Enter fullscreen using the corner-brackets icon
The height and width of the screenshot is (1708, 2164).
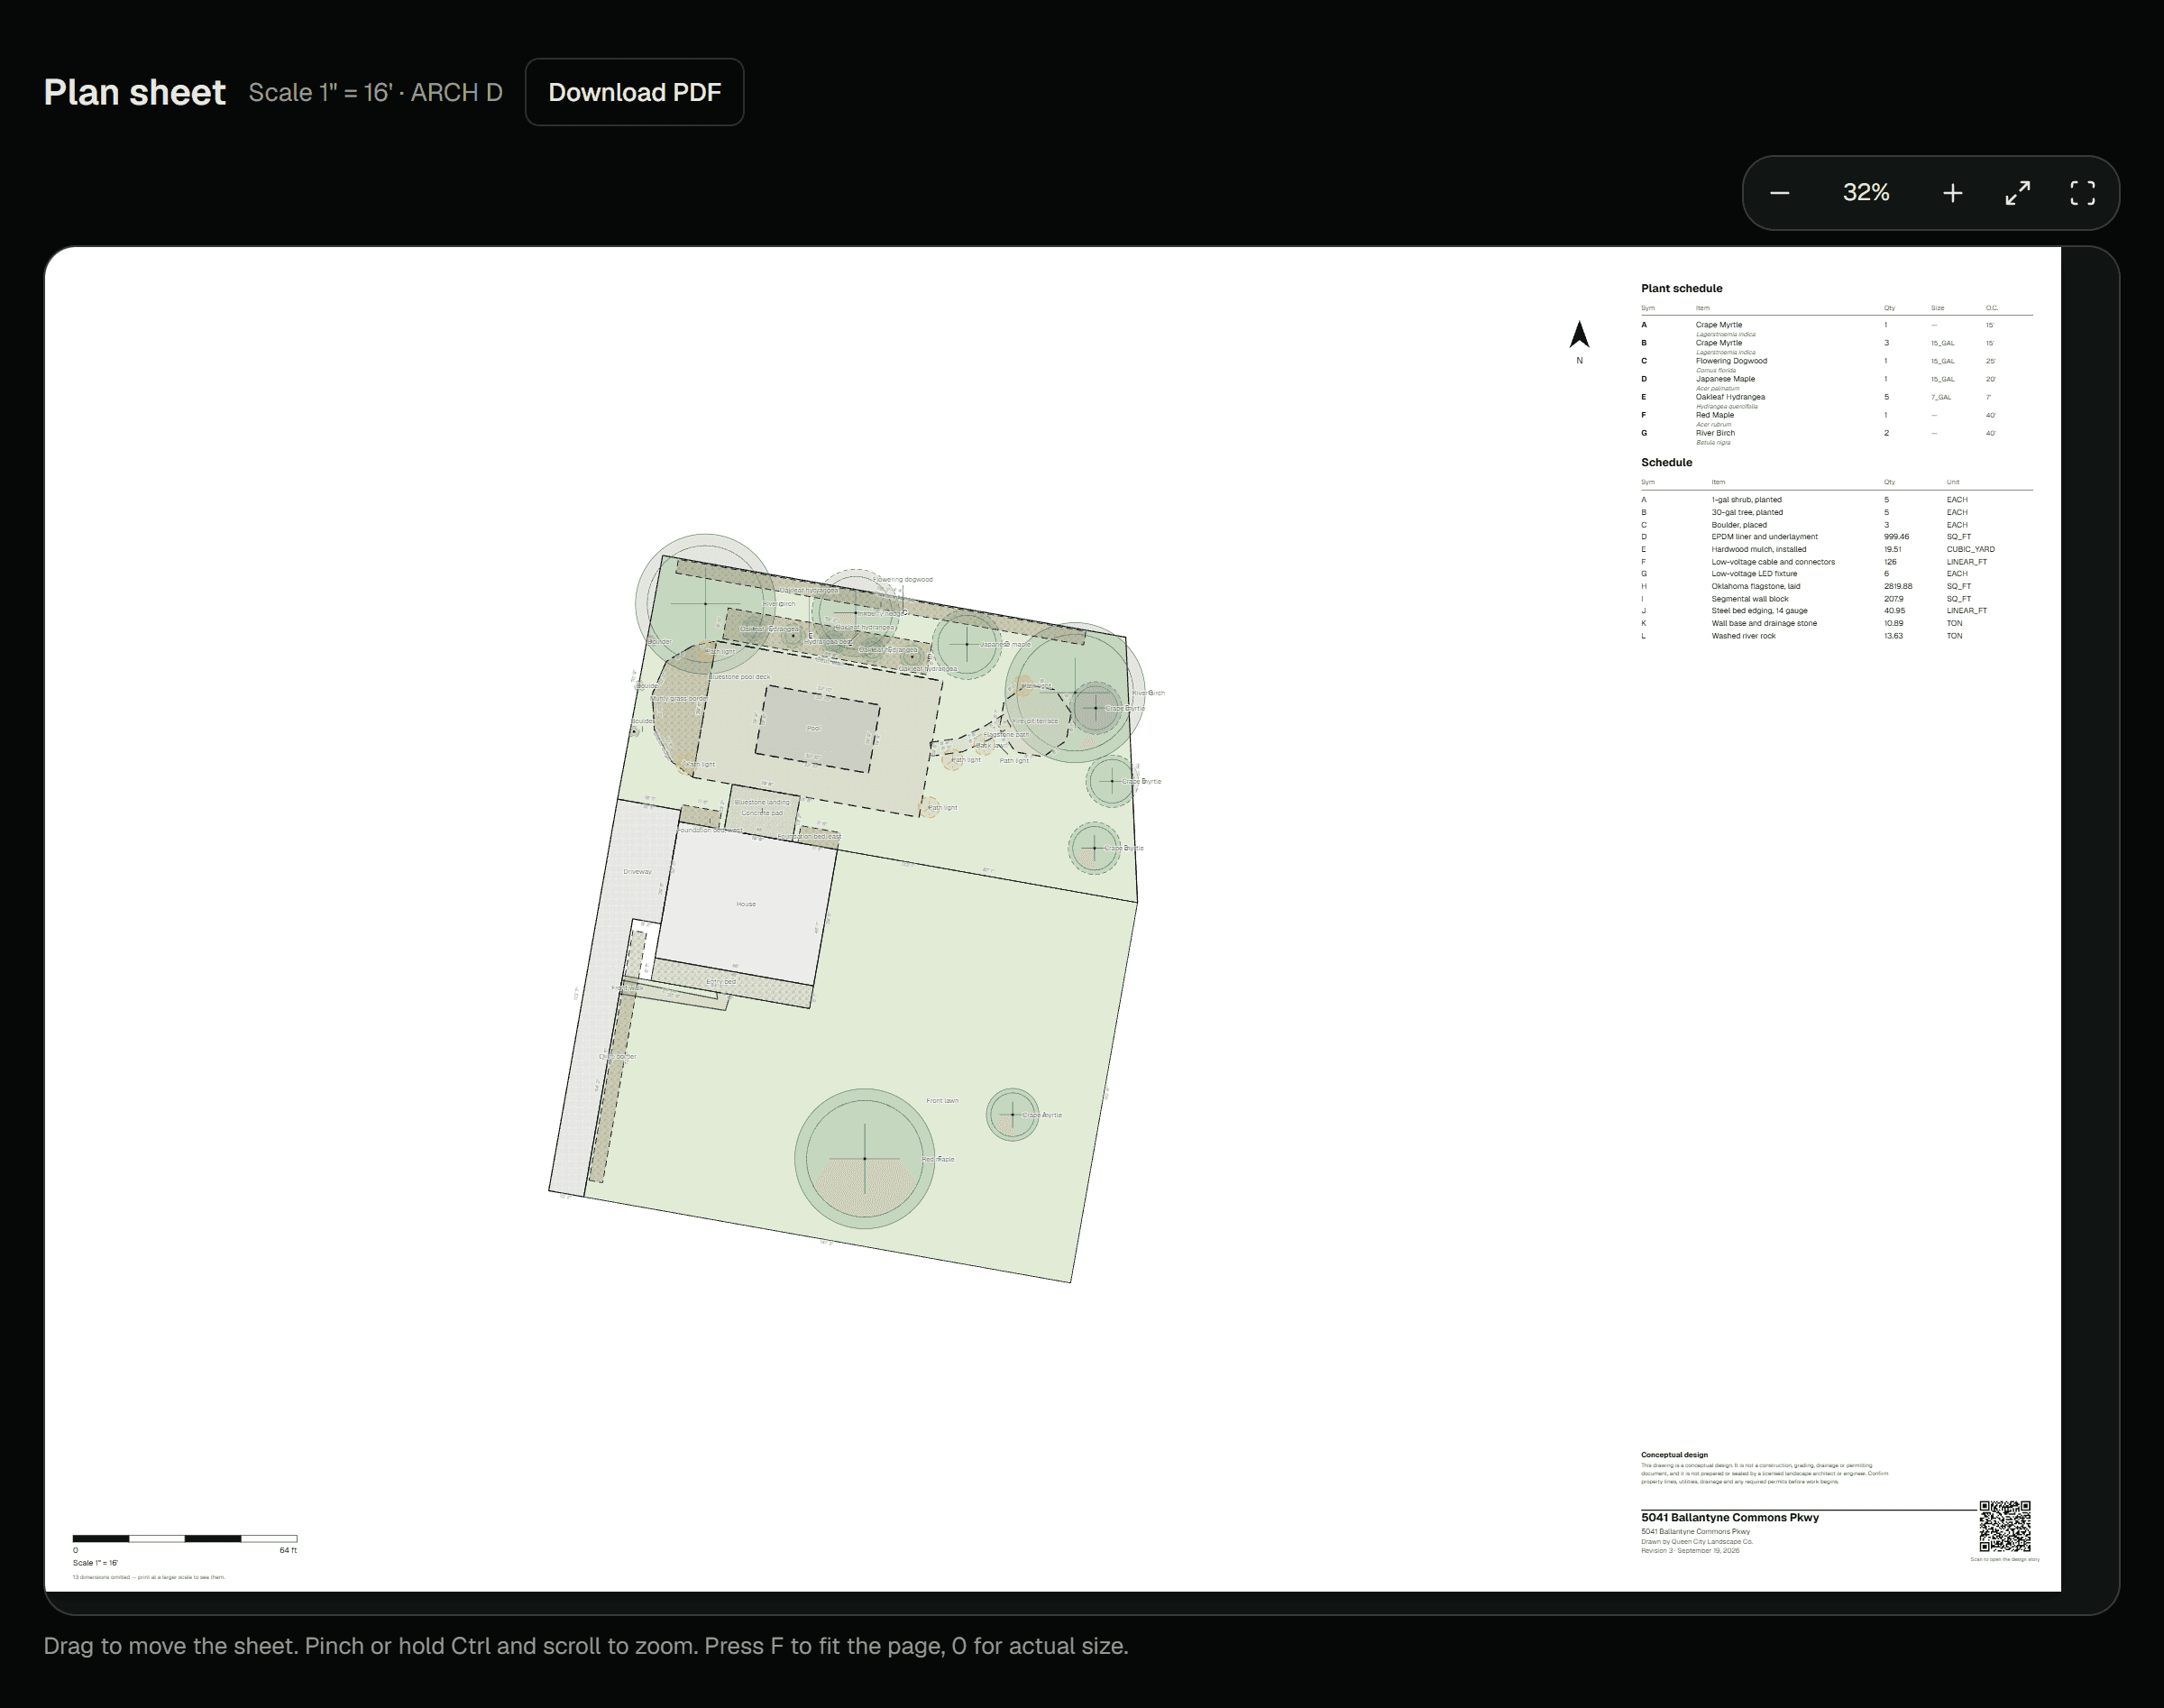point(2082,193)
